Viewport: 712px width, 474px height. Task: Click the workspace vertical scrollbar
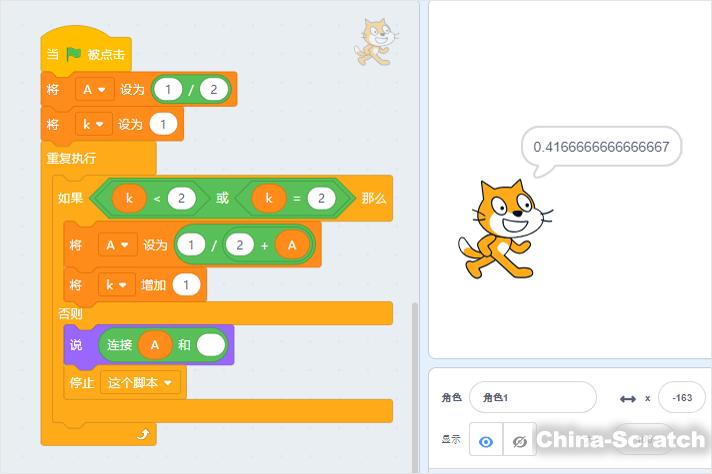pyautogui.click(x=415, y=386)
